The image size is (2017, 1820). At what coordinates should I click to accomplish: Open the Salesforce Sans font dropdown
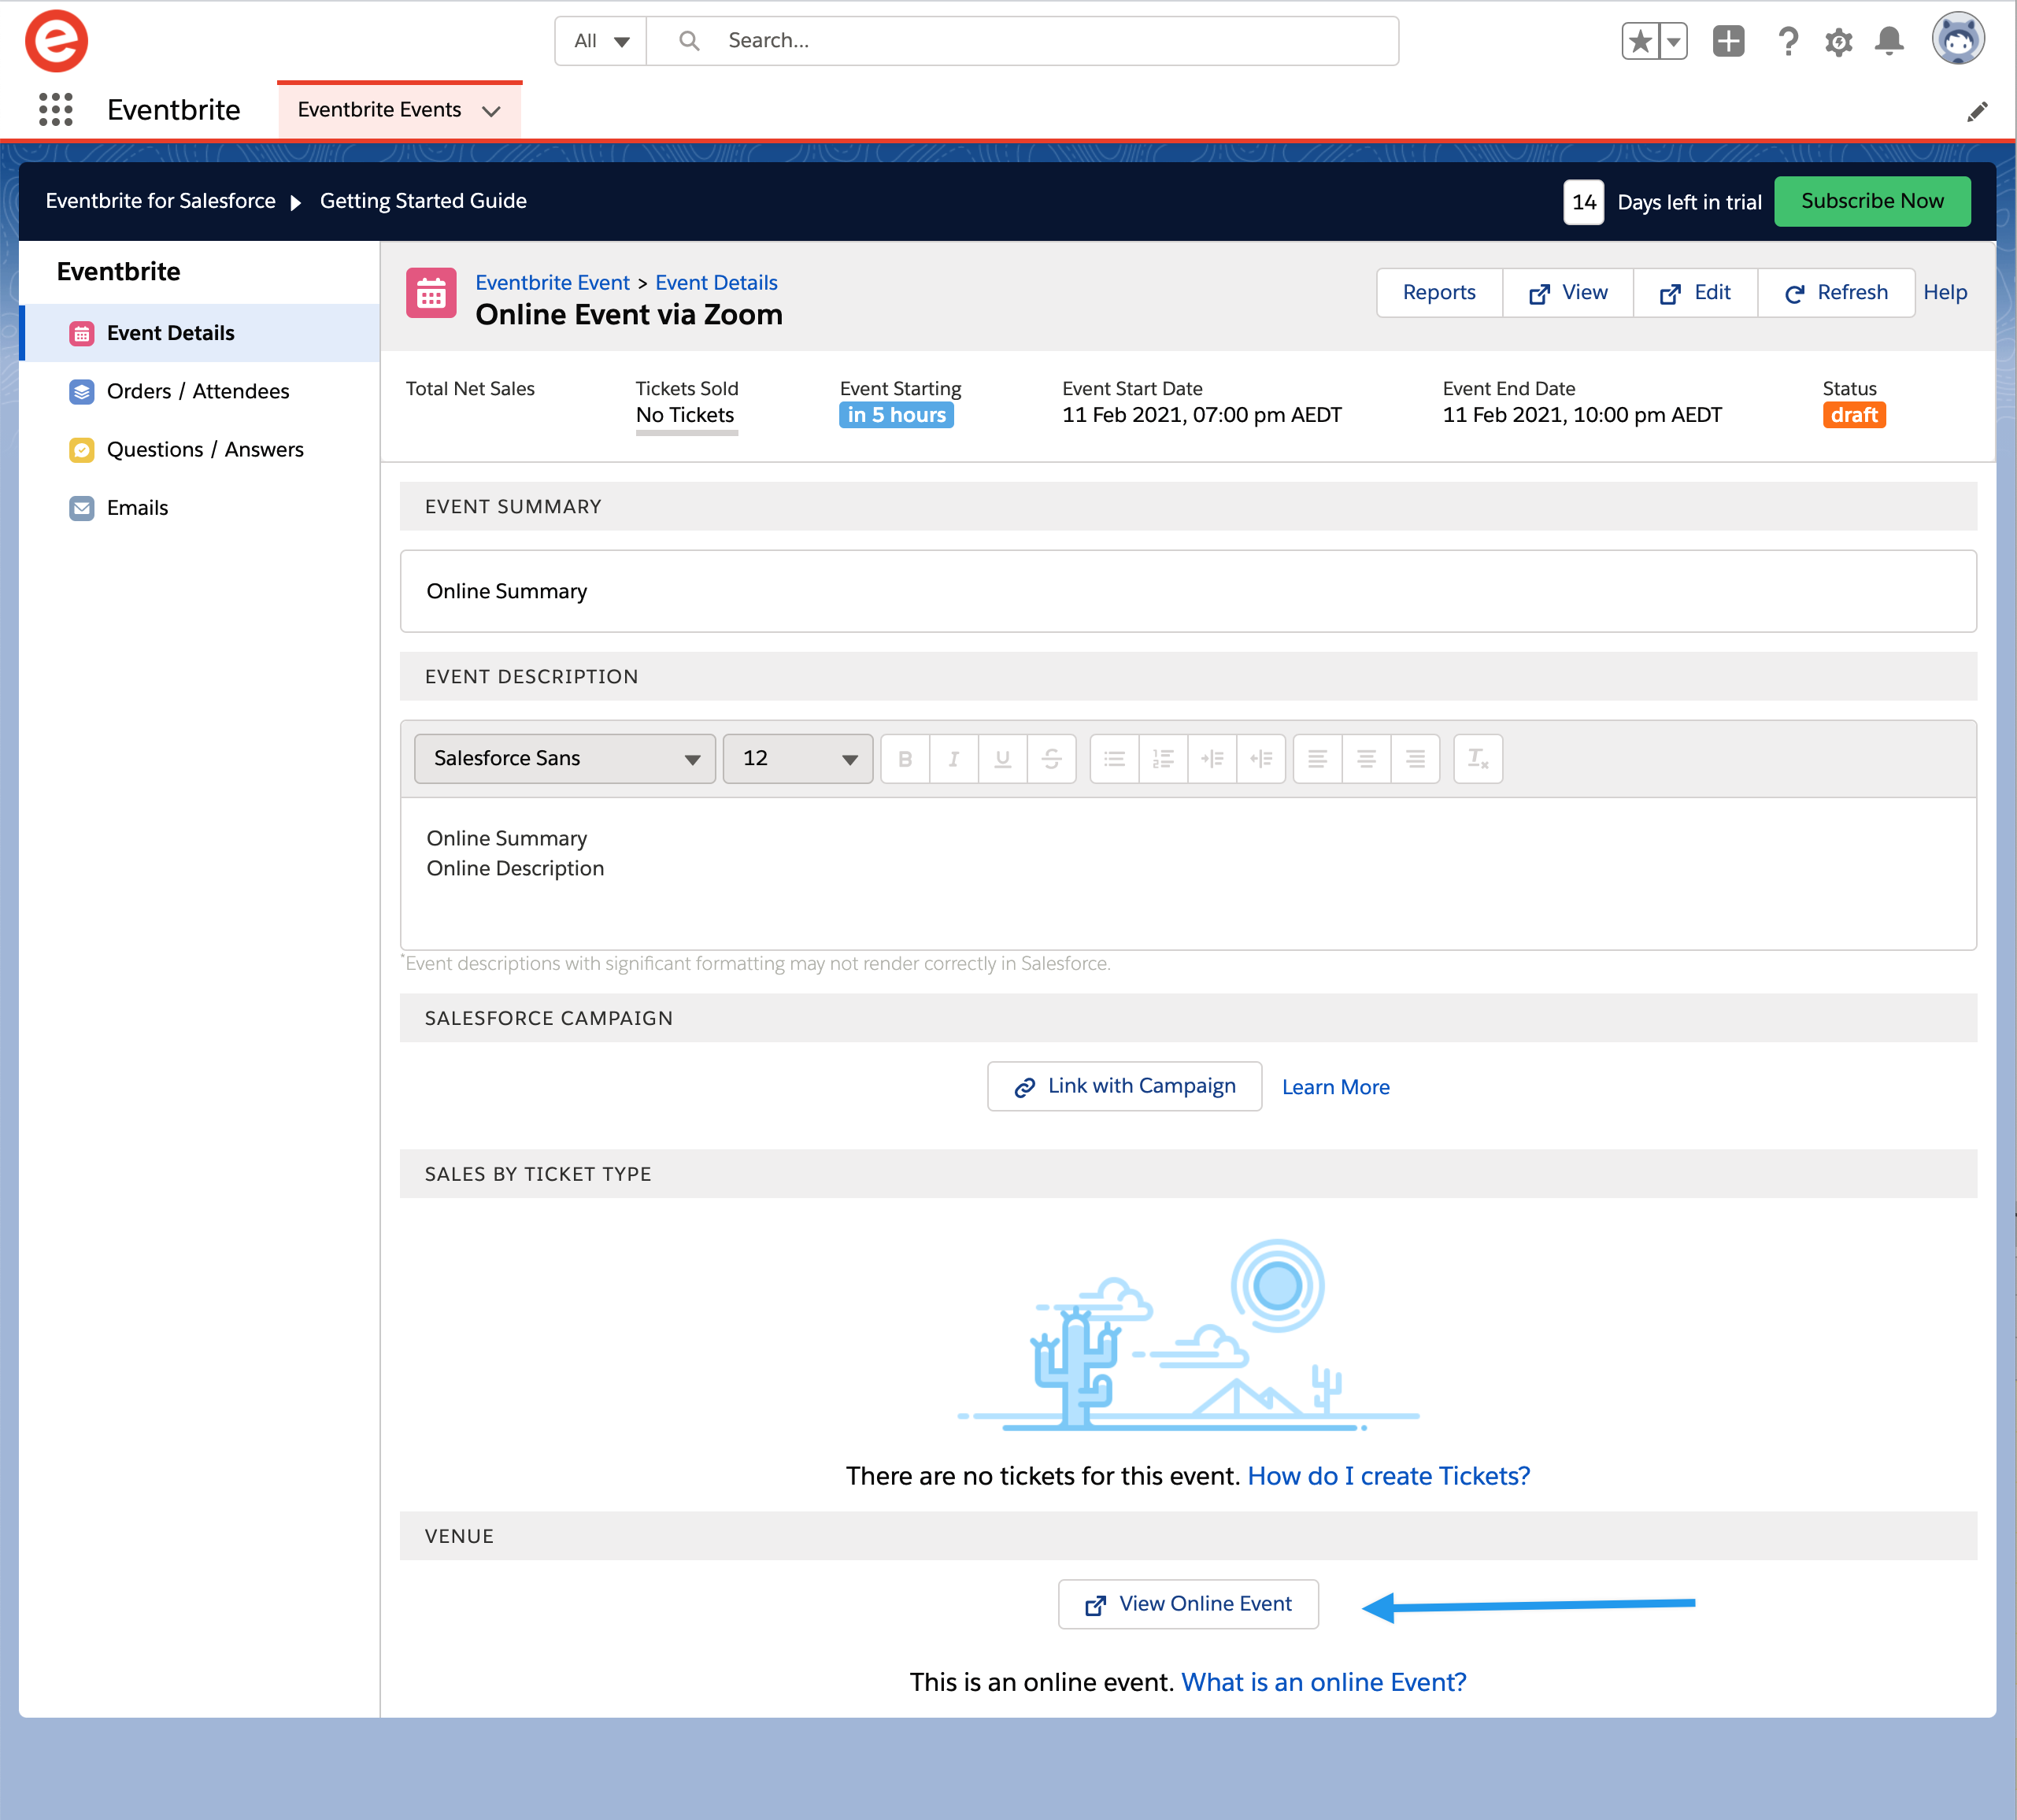coord(565,759)
